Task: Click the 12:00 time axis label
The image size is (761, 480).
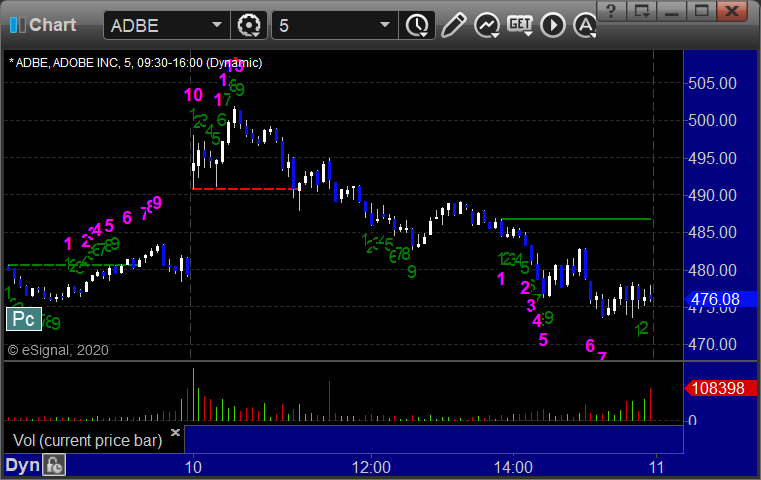Action: click(x=371, y=467)
